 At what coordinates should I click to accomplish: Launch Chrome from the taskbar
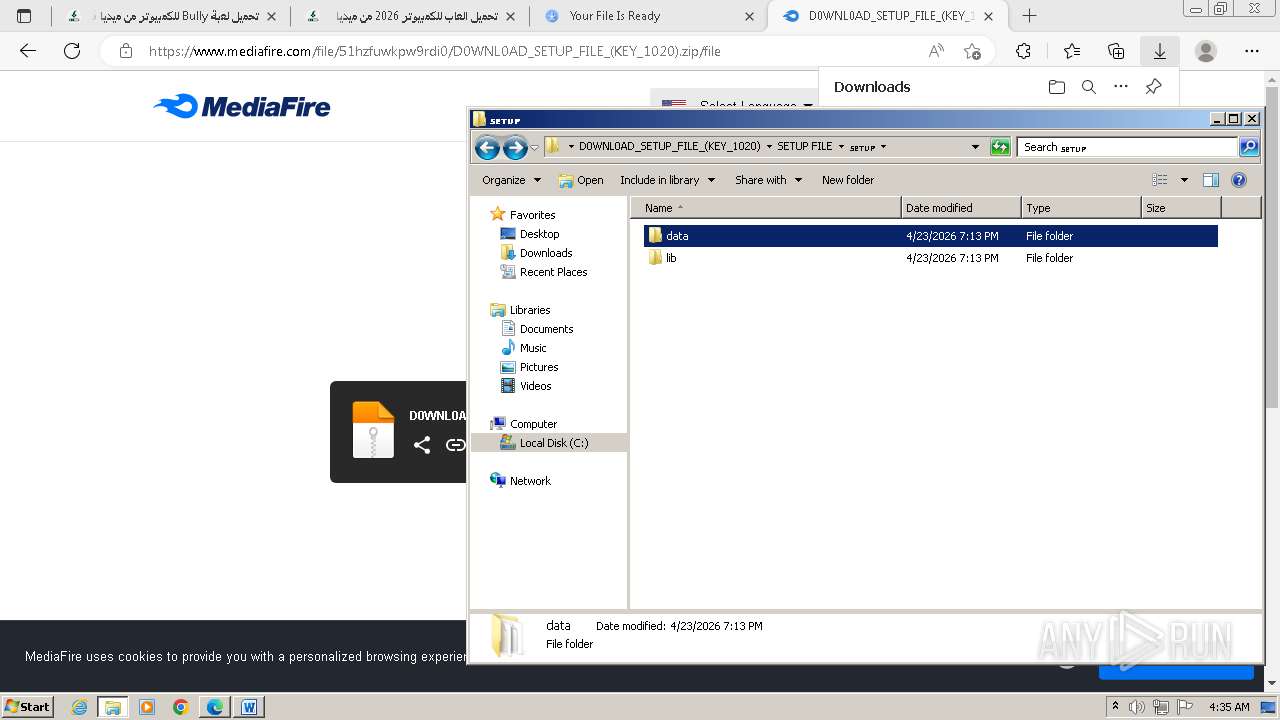point(181,707)
